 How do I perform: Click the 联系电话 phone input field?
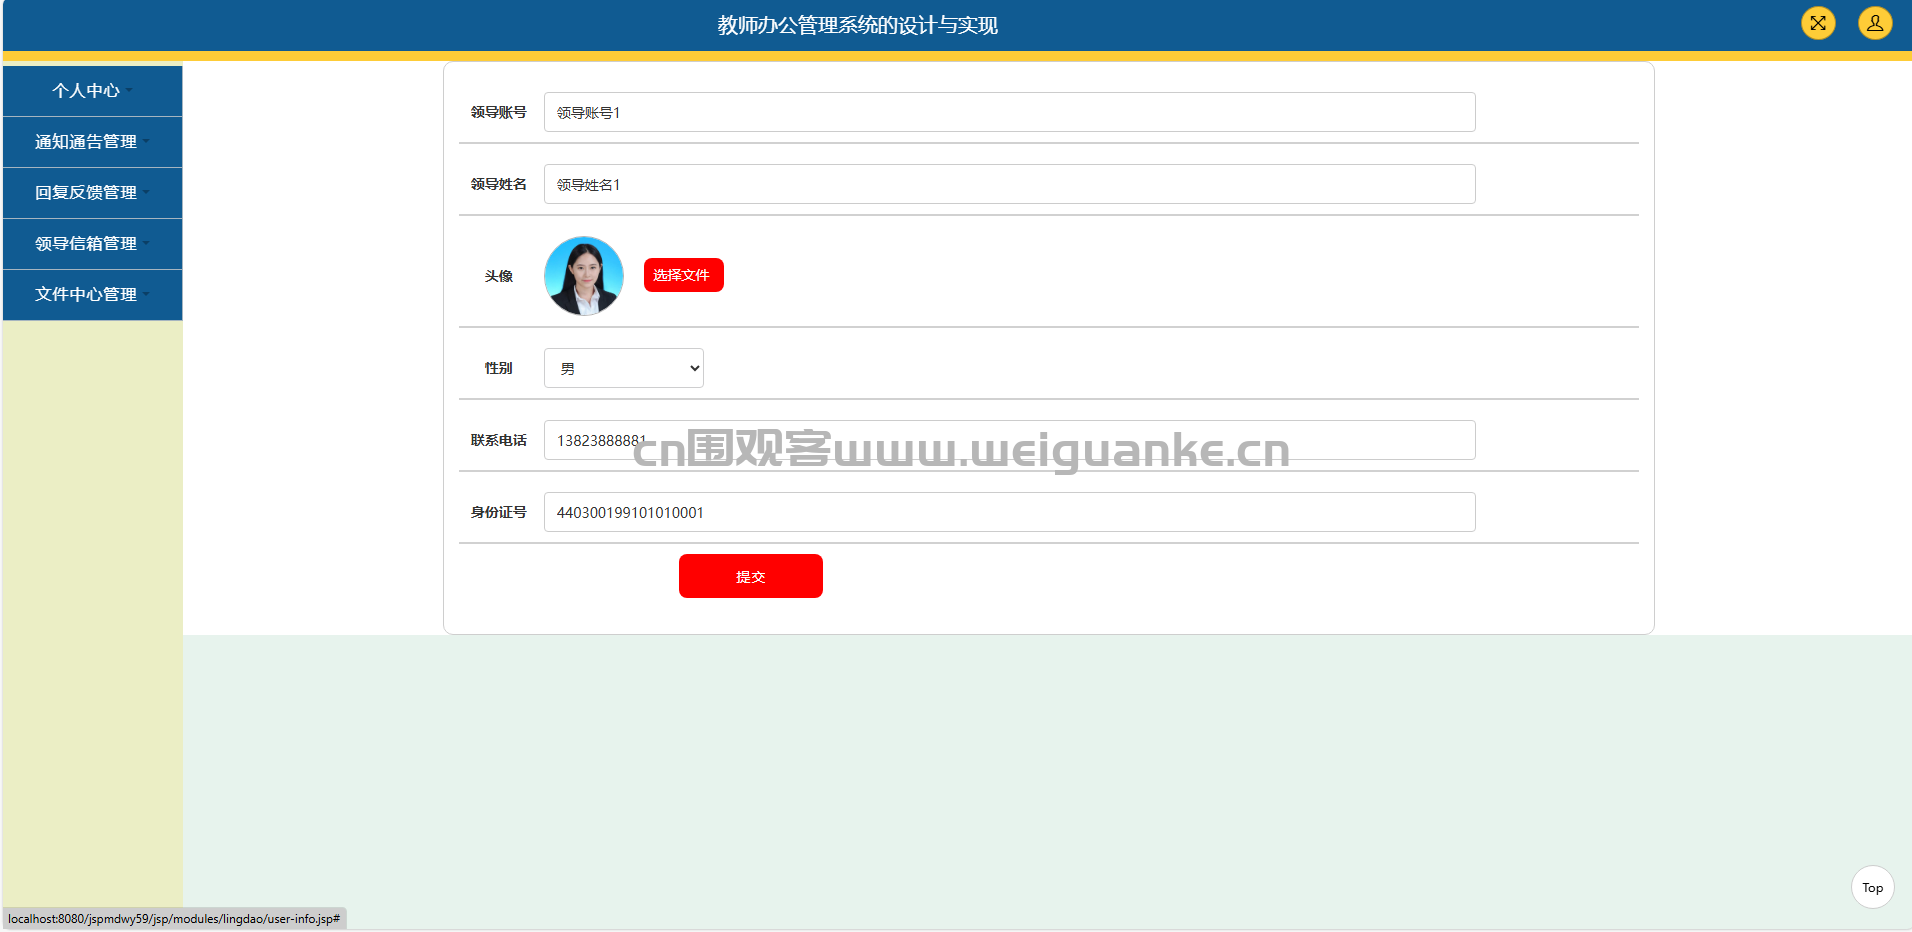[1009, 440]
